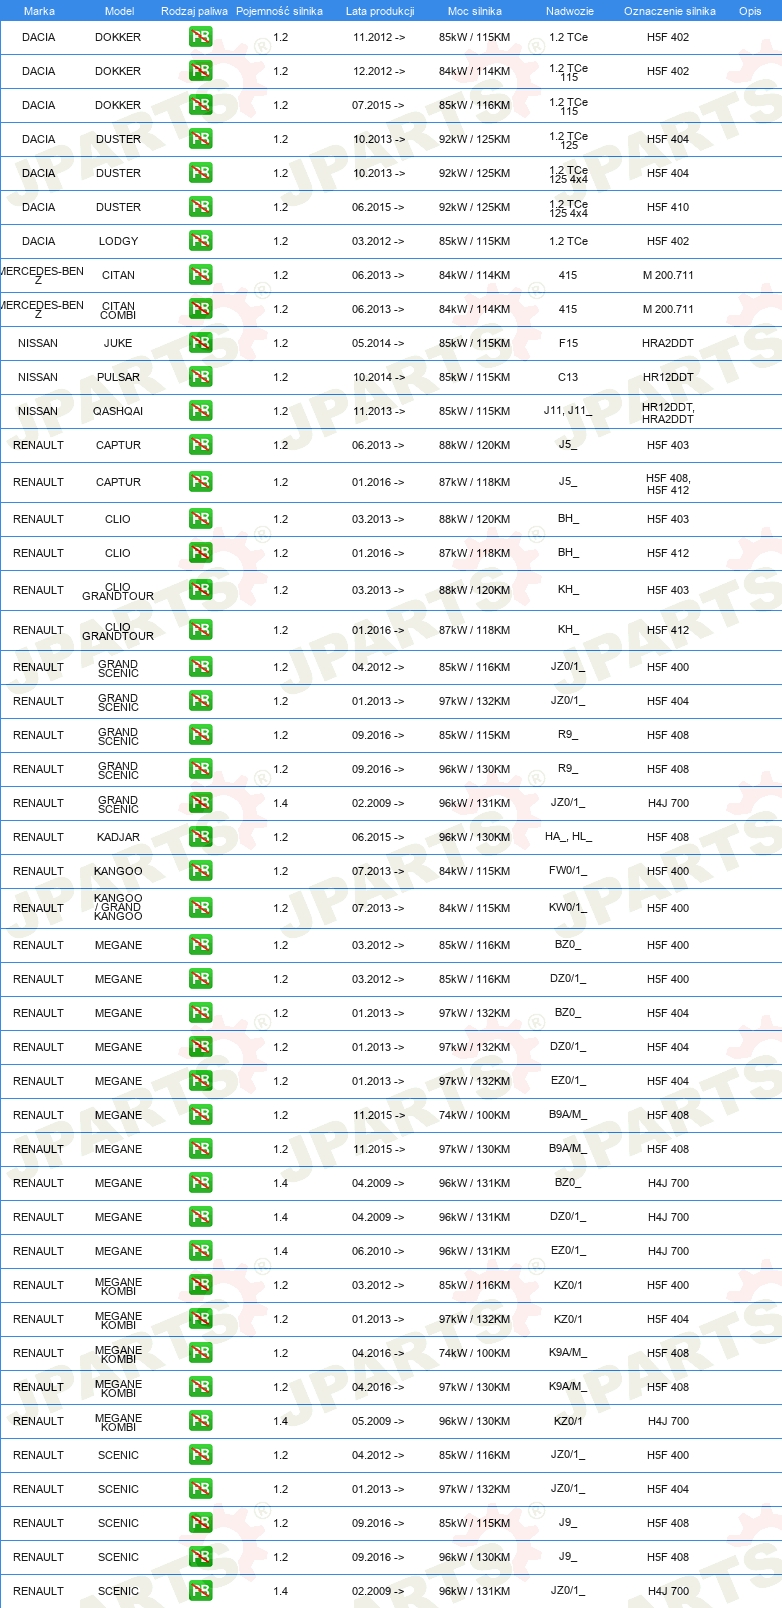Click petrol icon in Grand Scenic 02.2009 row

200,804
